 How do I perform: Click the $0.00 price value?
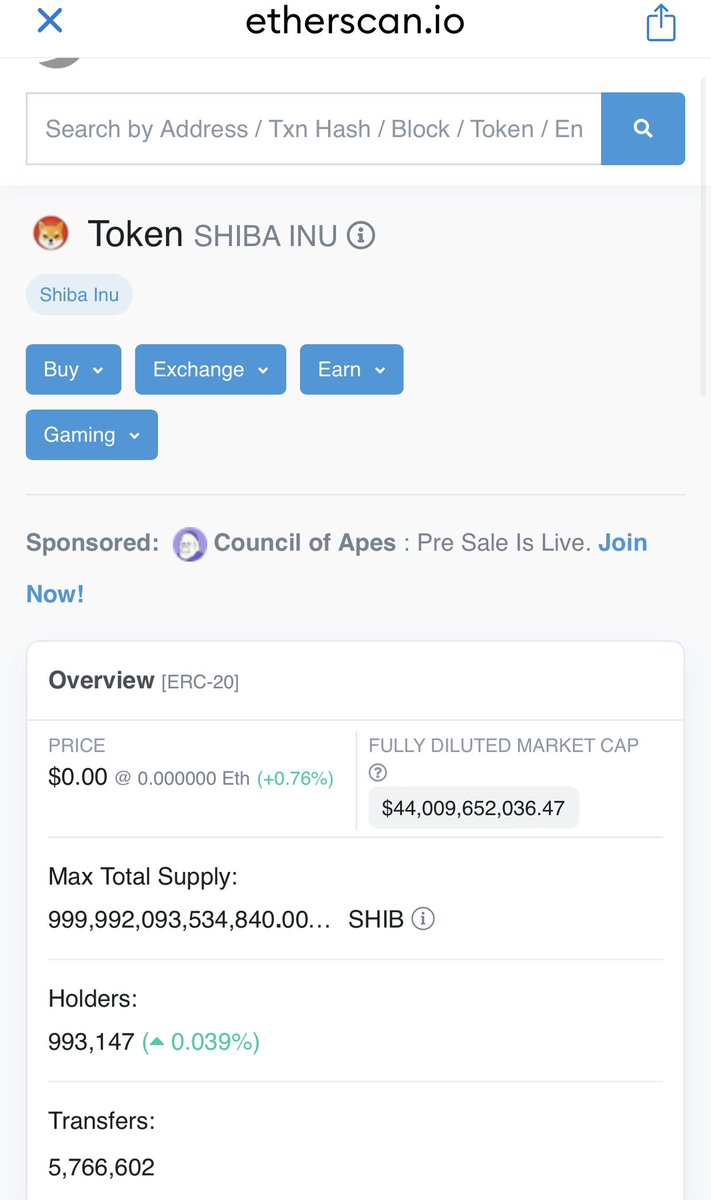click(x=78, y=777)
